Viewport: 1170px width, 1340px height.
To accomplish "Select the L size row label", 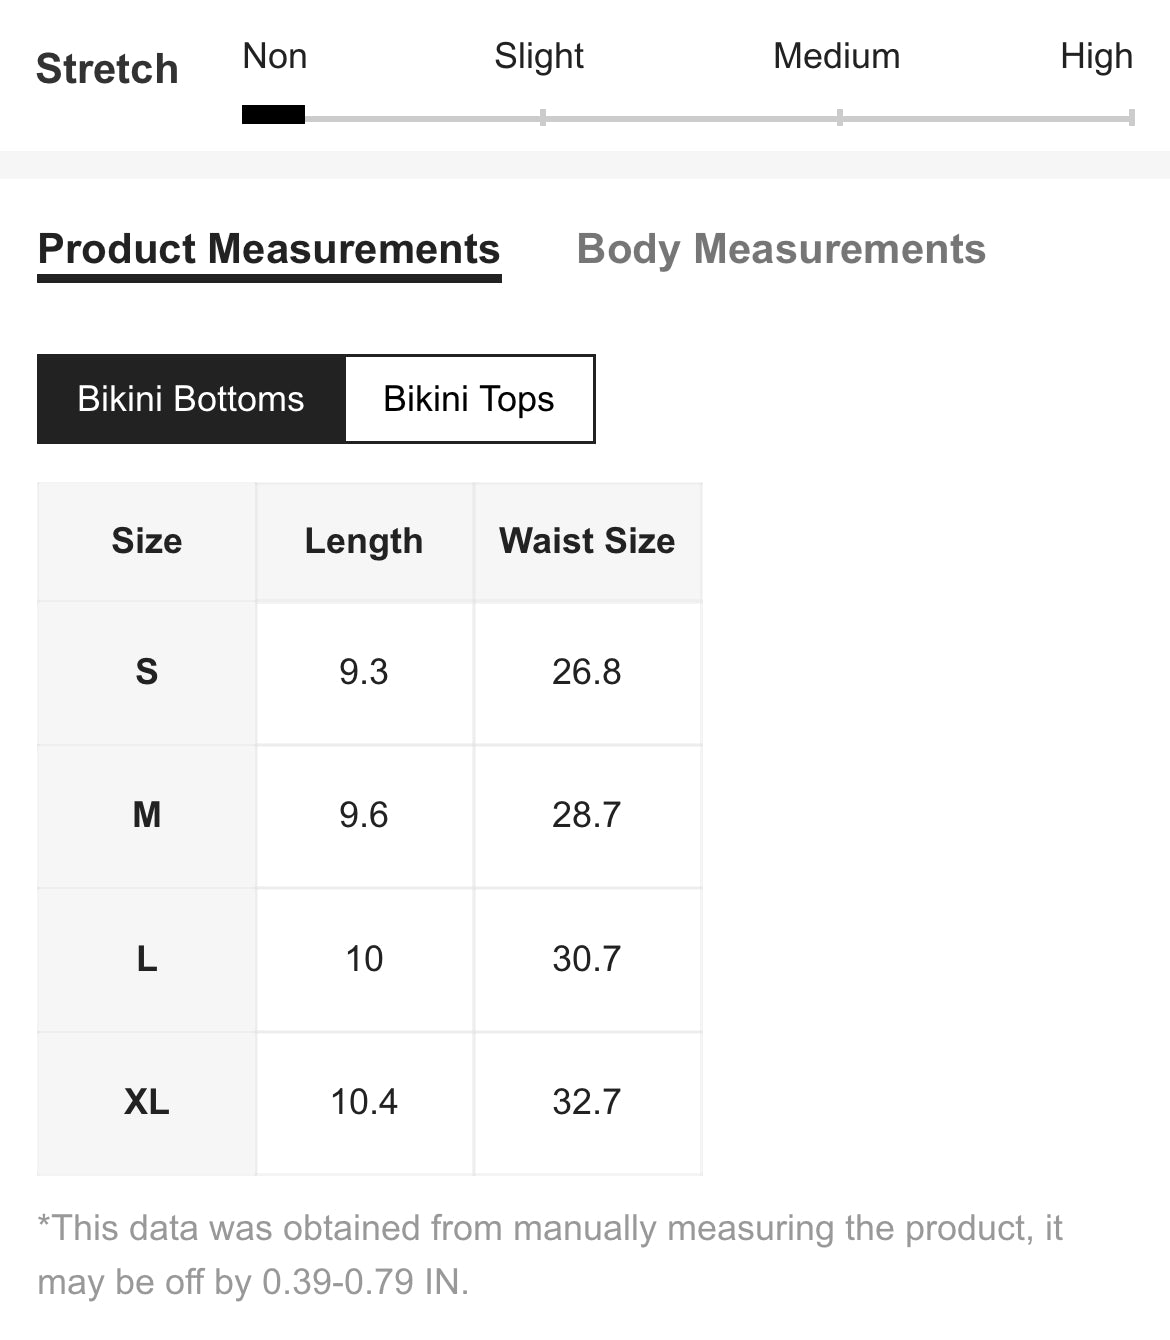I will (147, 959).
